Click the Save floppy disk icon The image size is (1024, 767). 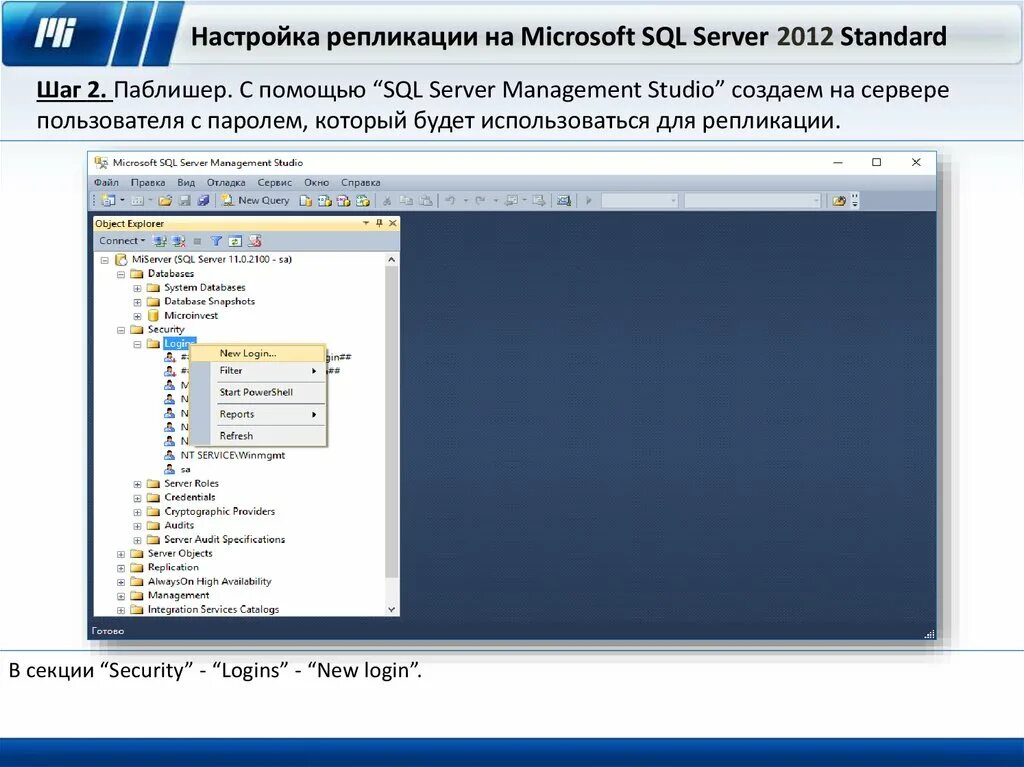coord(184,201)
